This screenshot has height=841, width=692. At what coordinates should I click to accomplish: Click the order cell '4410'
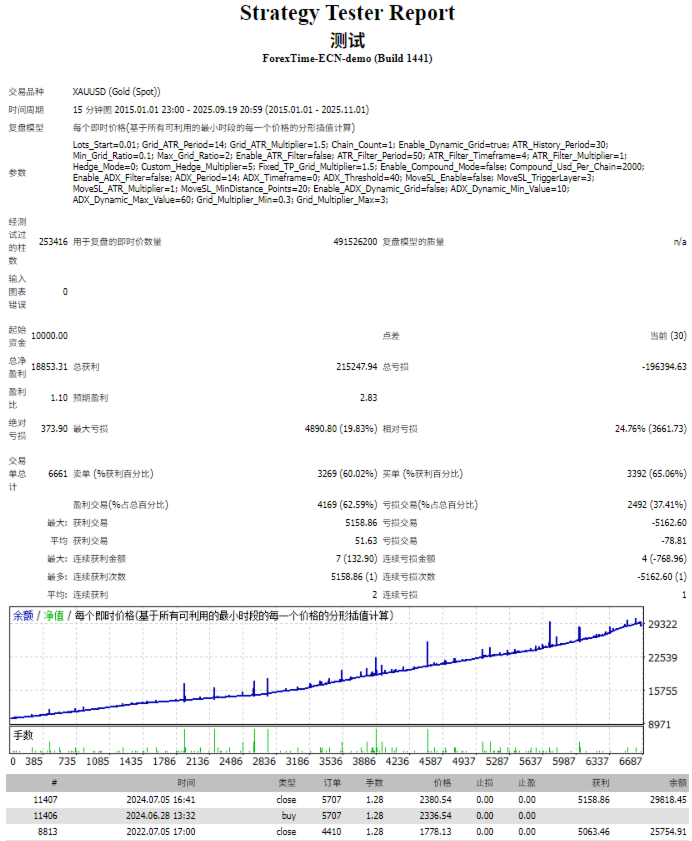332,832
